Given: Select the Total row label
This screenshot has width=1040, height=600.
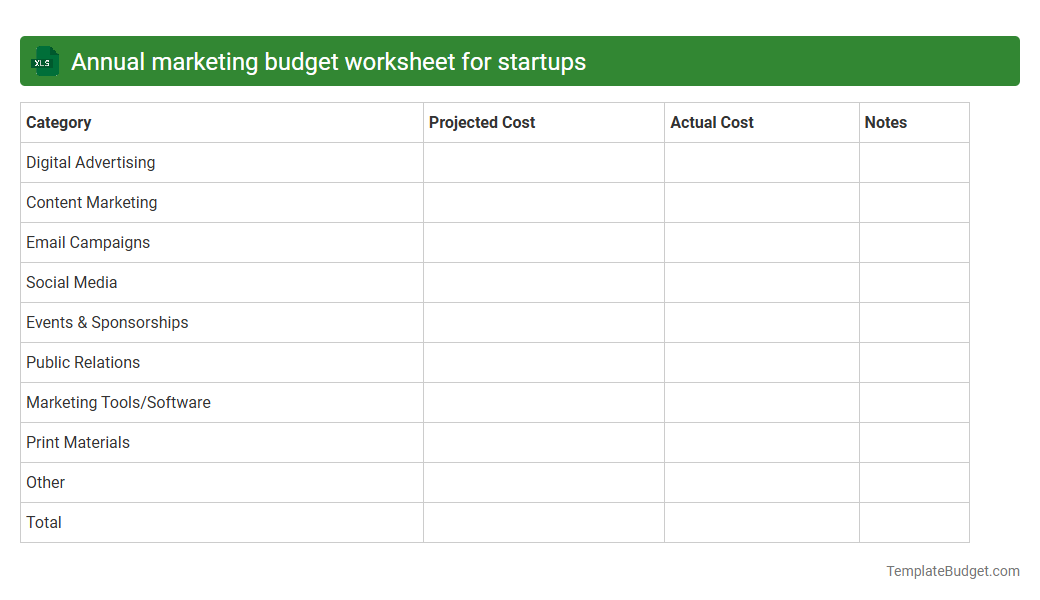Looking at the screenshot, I should coord(43,522).
